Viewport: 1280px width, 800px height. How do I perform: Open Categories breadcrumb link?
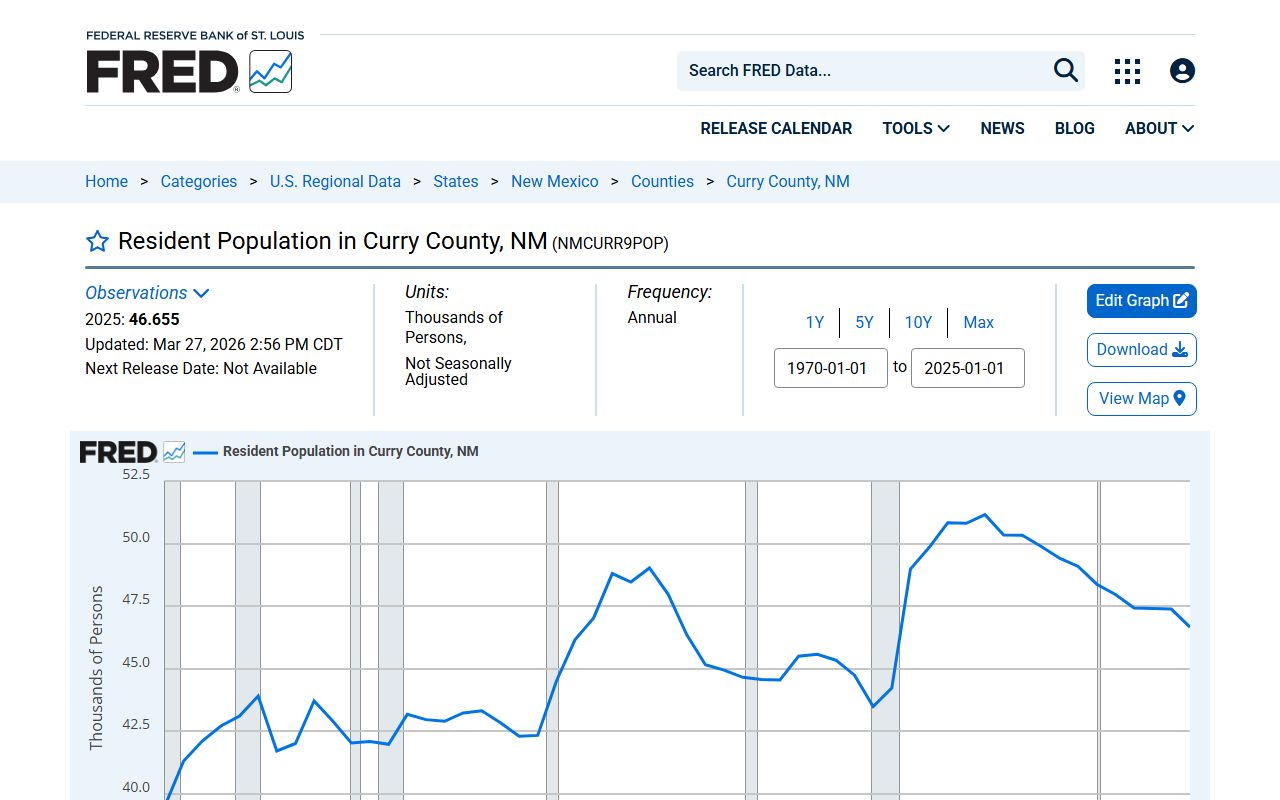tap(199, 181)
